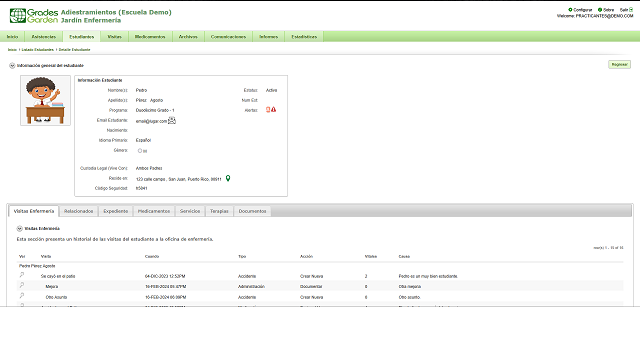640x360 pixels.
Task: Click the email envelope icon beside student email
Action: tap(172, 120)
